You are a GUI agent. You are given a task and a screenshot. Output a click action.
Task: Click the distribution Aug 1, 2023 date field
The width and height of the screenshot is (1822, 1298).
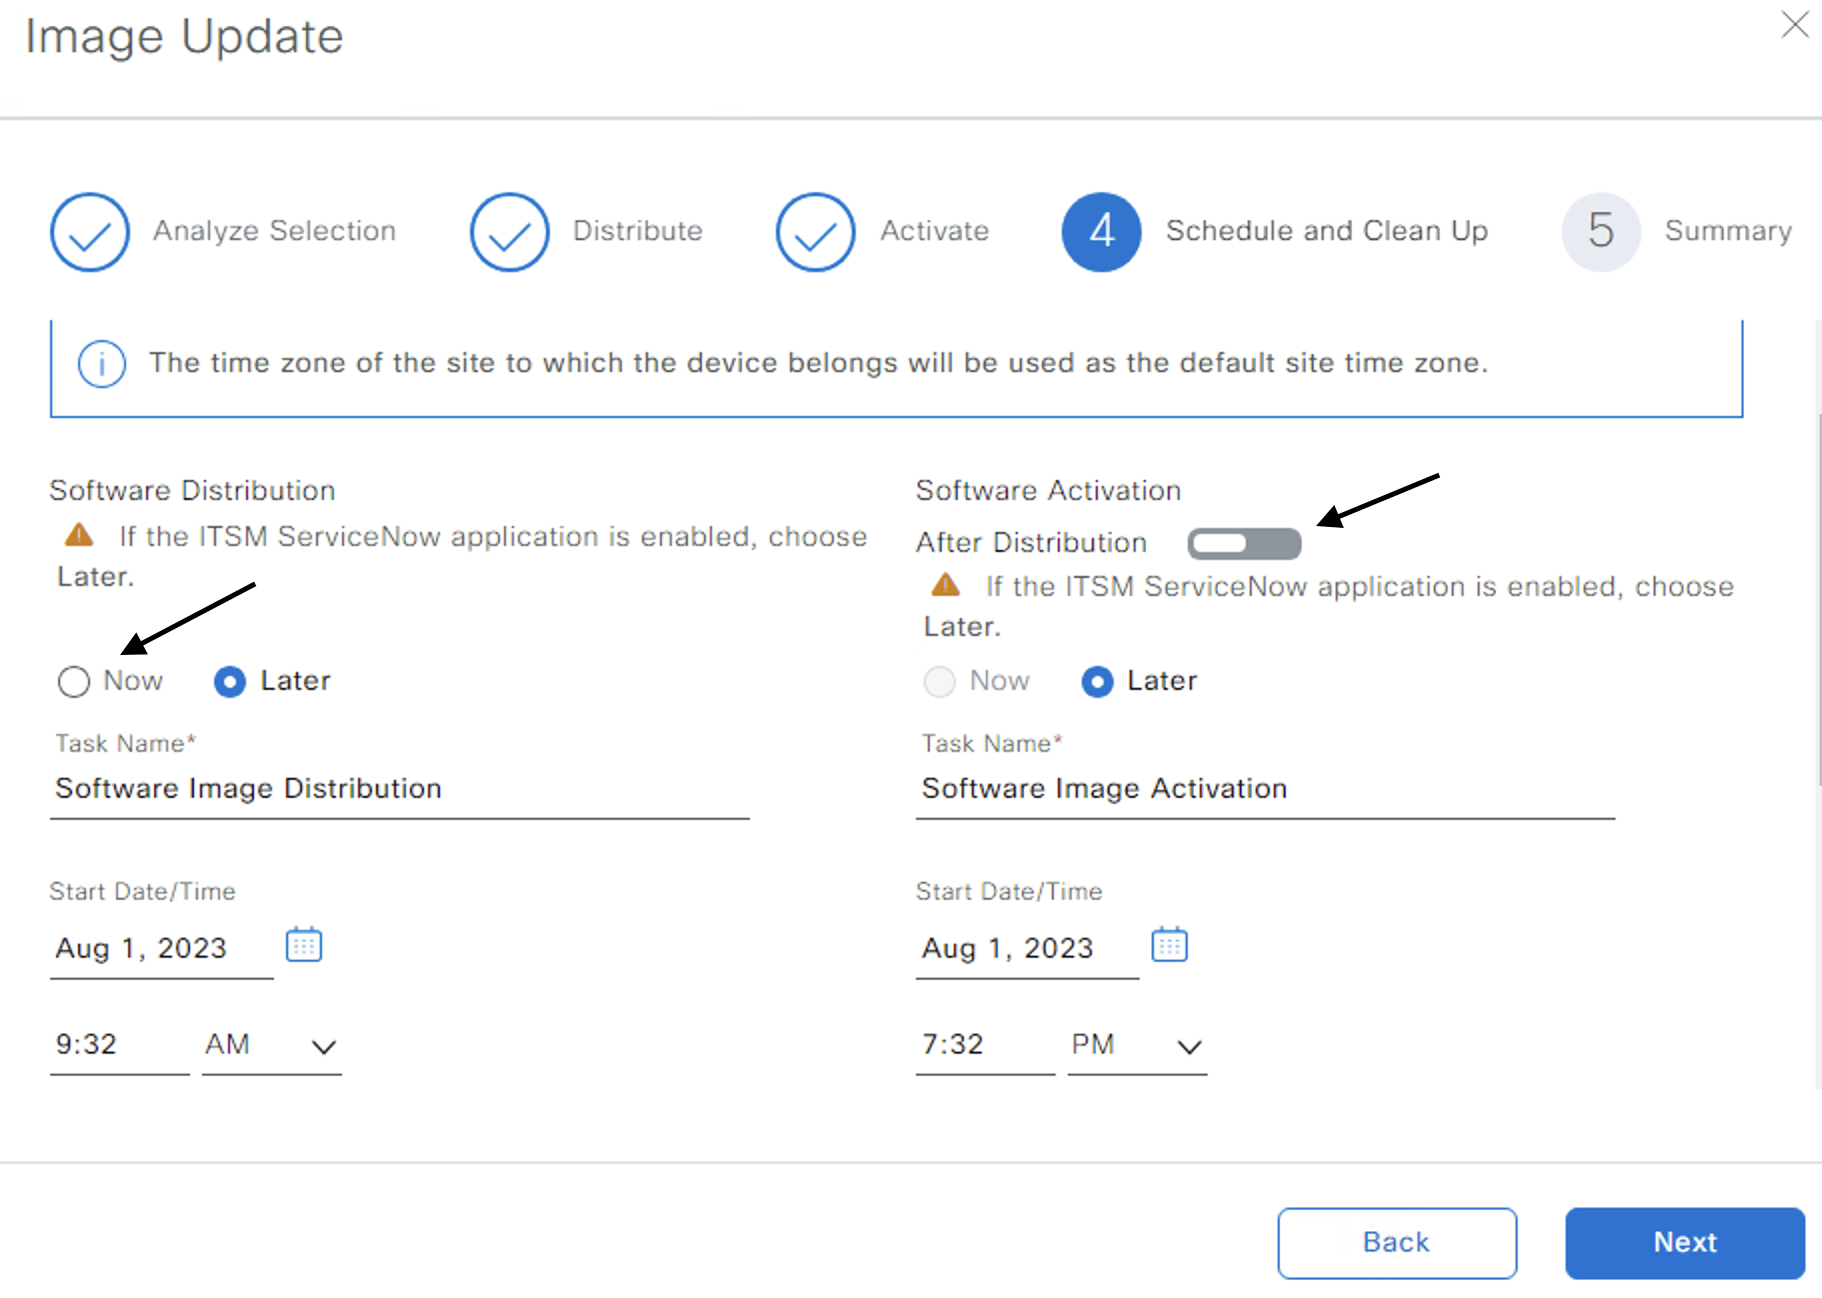coord(162,949)
